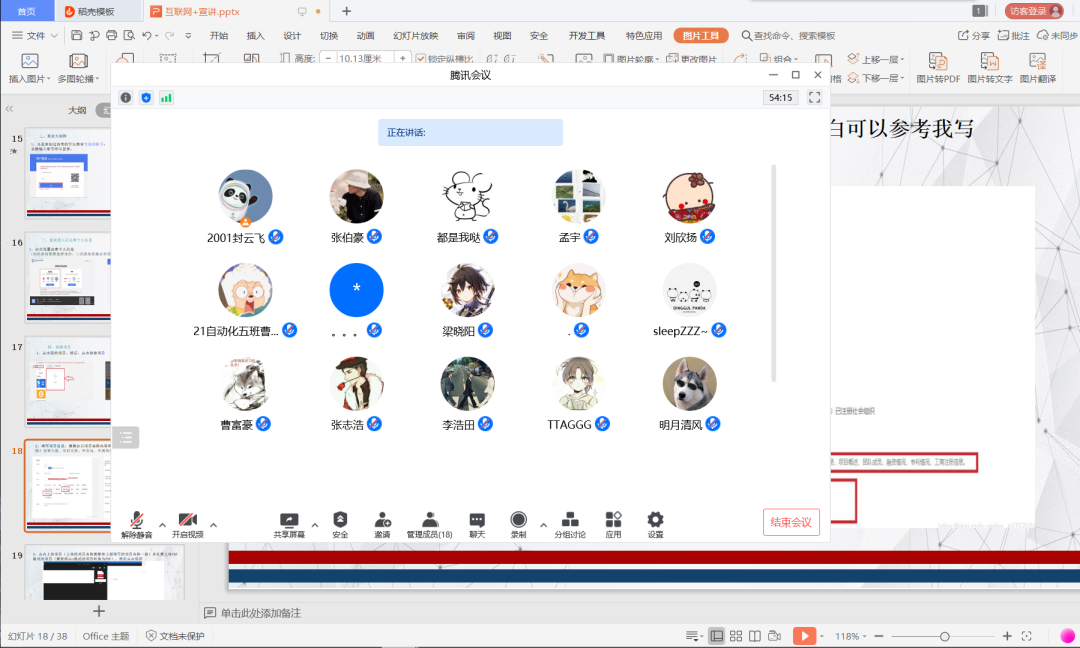Increase height with plus stepper

pos(402,59)
